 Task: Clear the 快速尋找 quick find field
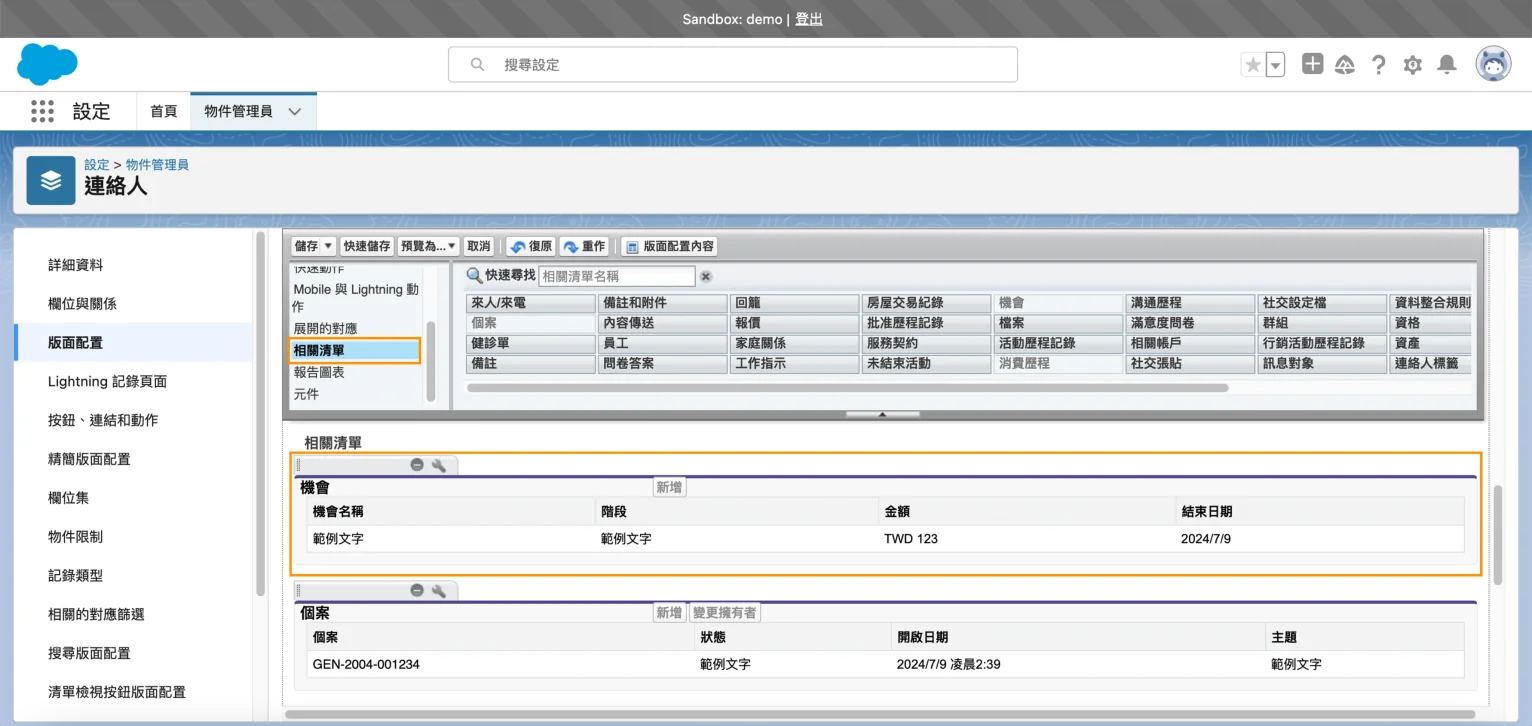point(706,277)
